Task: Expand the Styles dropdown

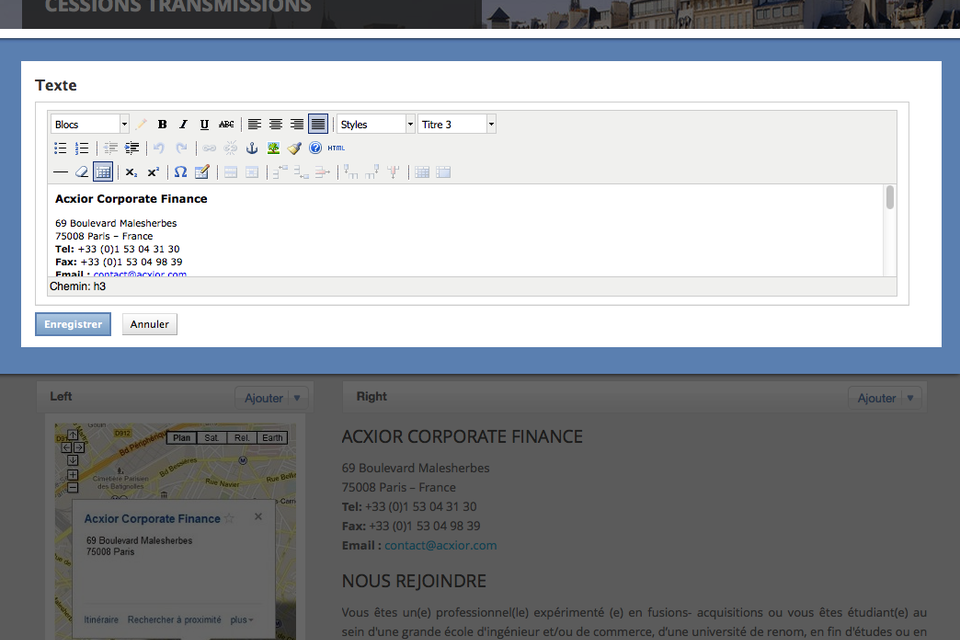Action: coord(376,125)
